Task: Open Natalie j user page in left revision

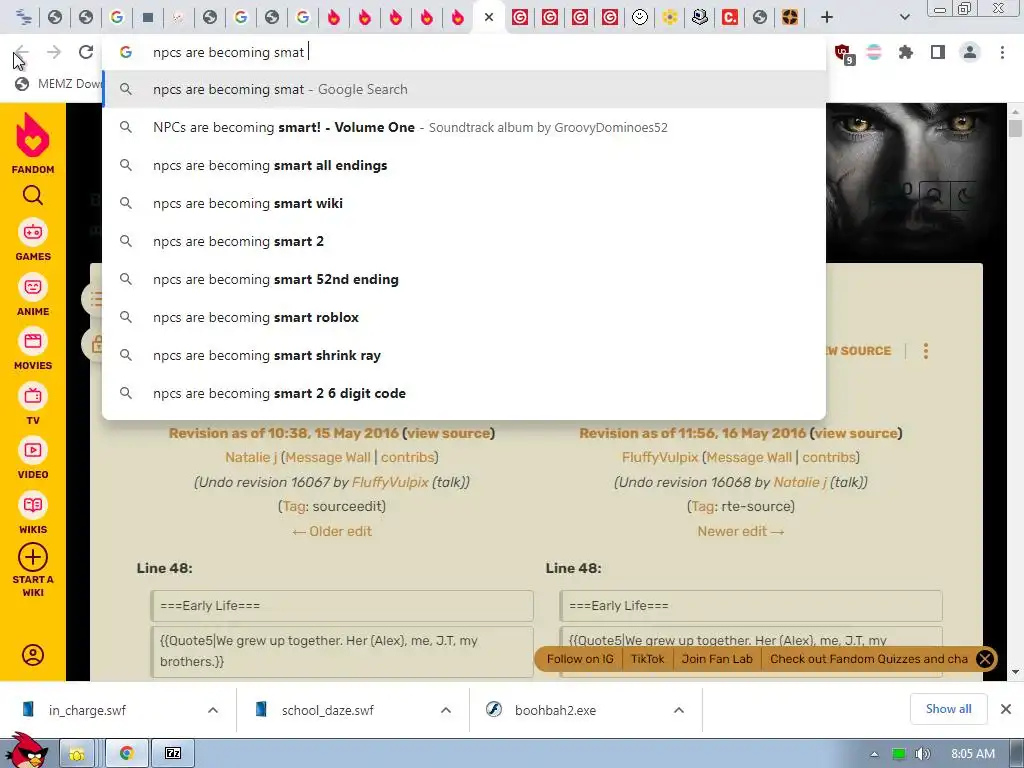Action: tap(251, 457)
